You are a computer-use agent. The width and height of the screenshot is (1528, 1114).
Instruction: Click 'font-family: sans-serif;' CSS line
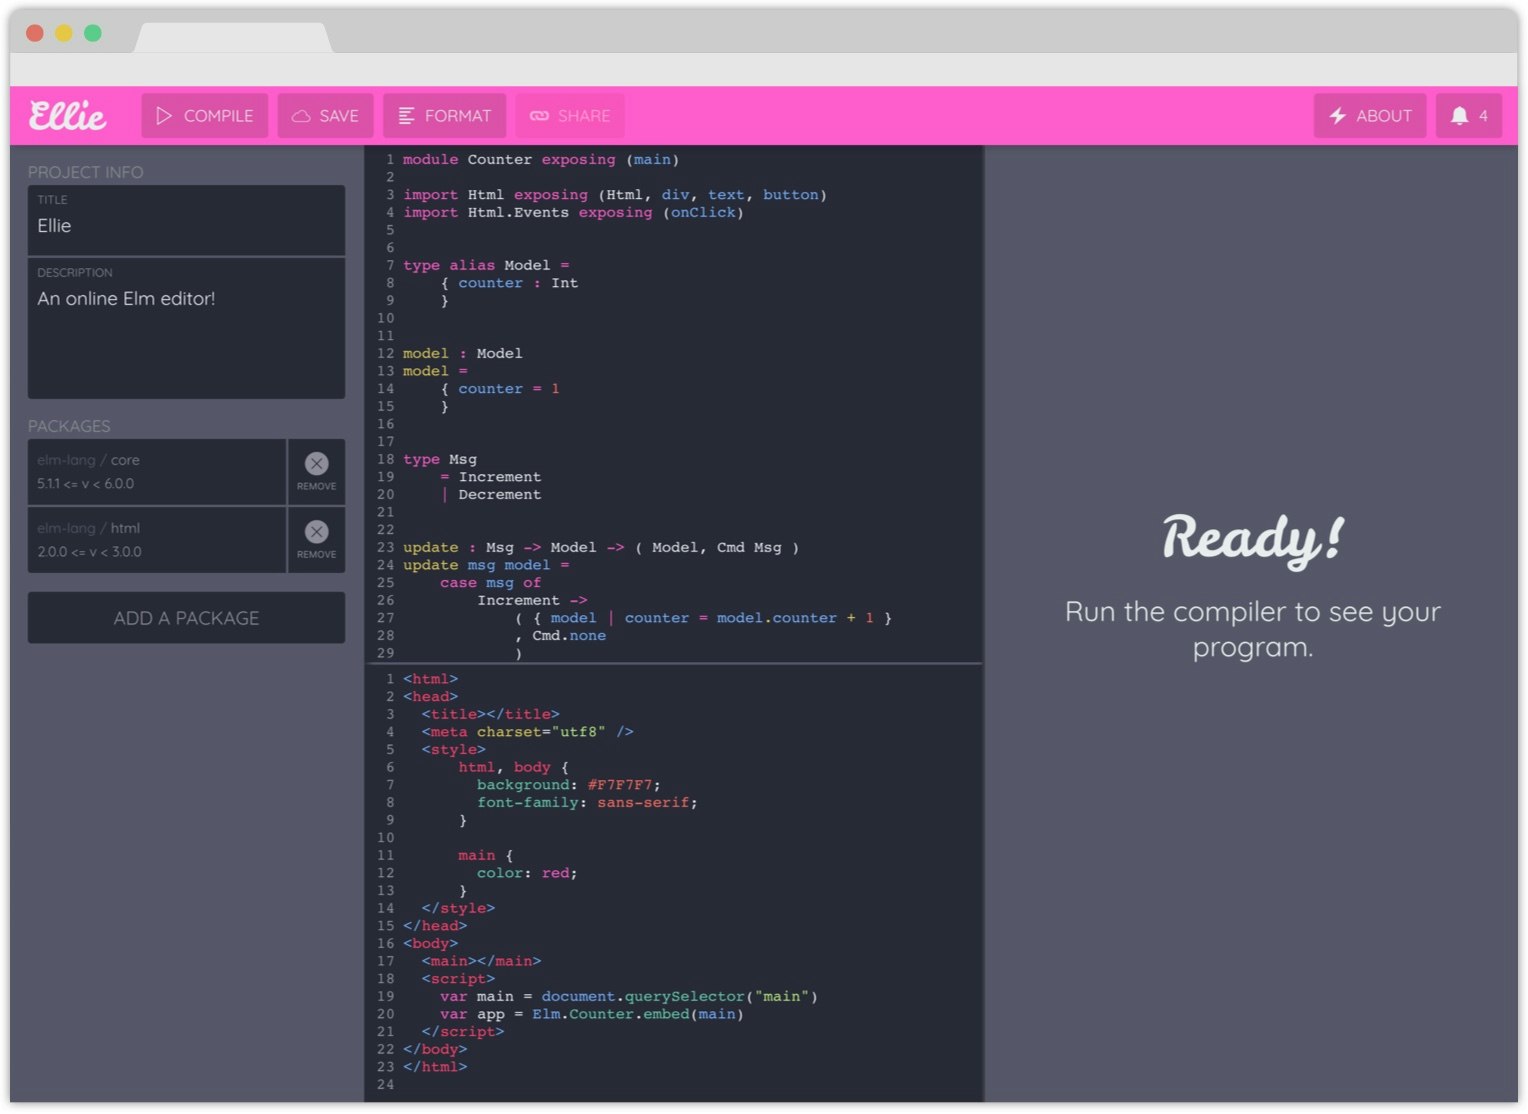click(587, 803)
